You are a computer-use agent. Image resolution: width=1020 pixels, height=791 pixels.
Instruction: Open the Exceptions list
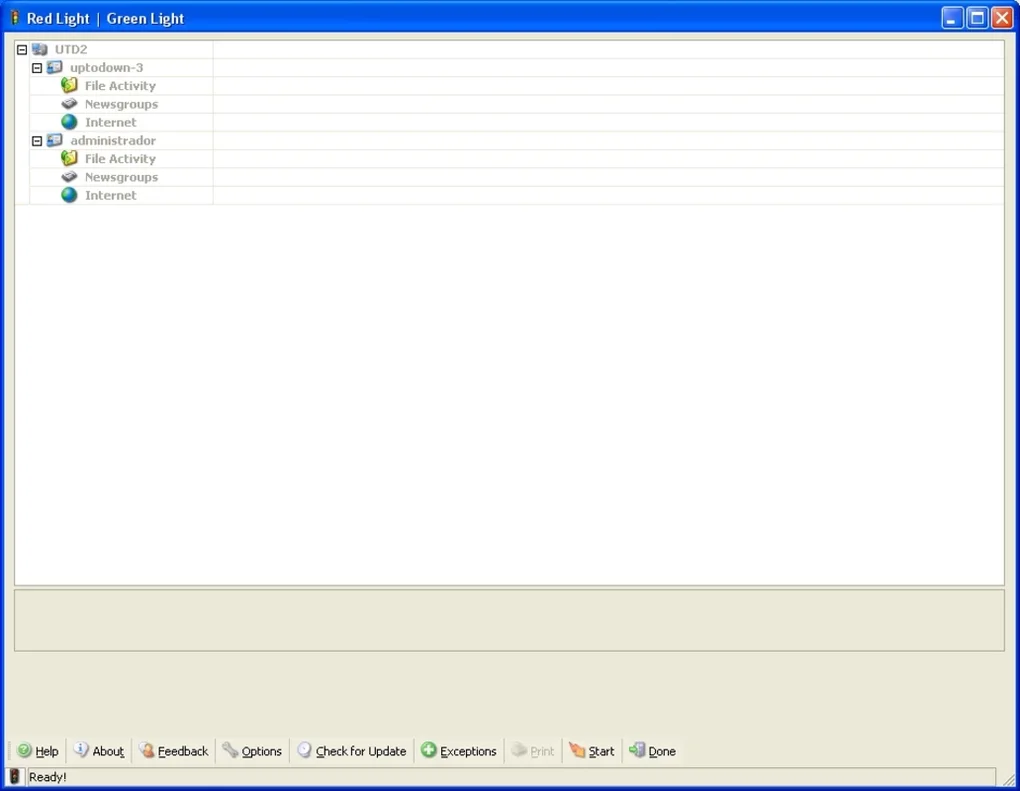(459, 751)
